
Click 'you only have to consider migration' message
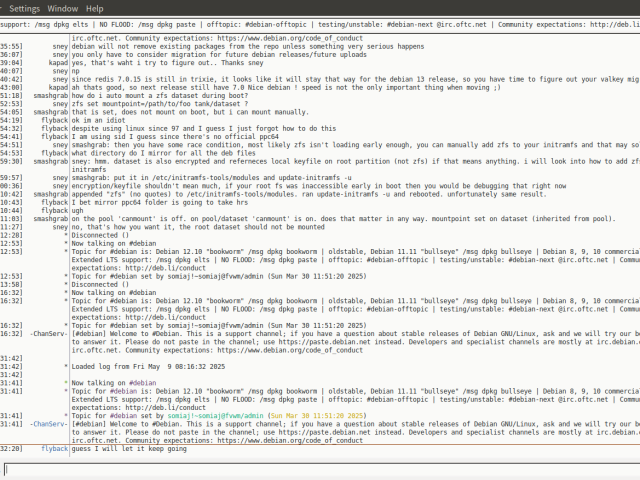[x=219, y=55]
